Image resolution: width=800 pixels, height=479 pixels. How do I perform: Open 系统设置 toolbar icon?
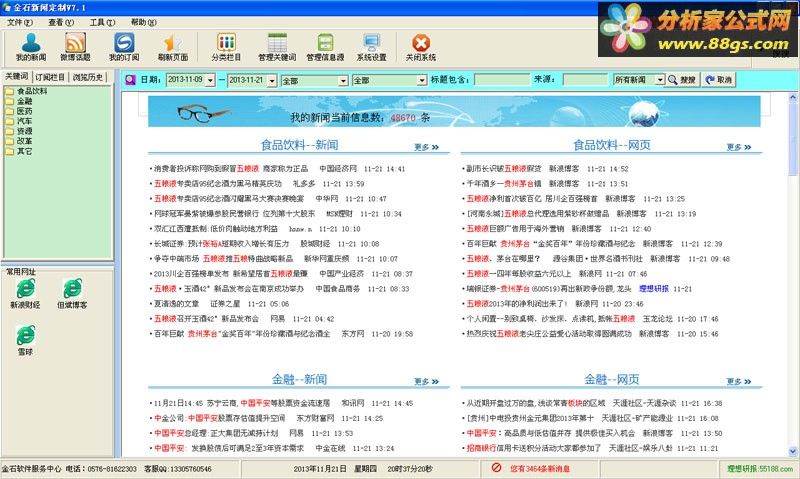pos(371,47)
